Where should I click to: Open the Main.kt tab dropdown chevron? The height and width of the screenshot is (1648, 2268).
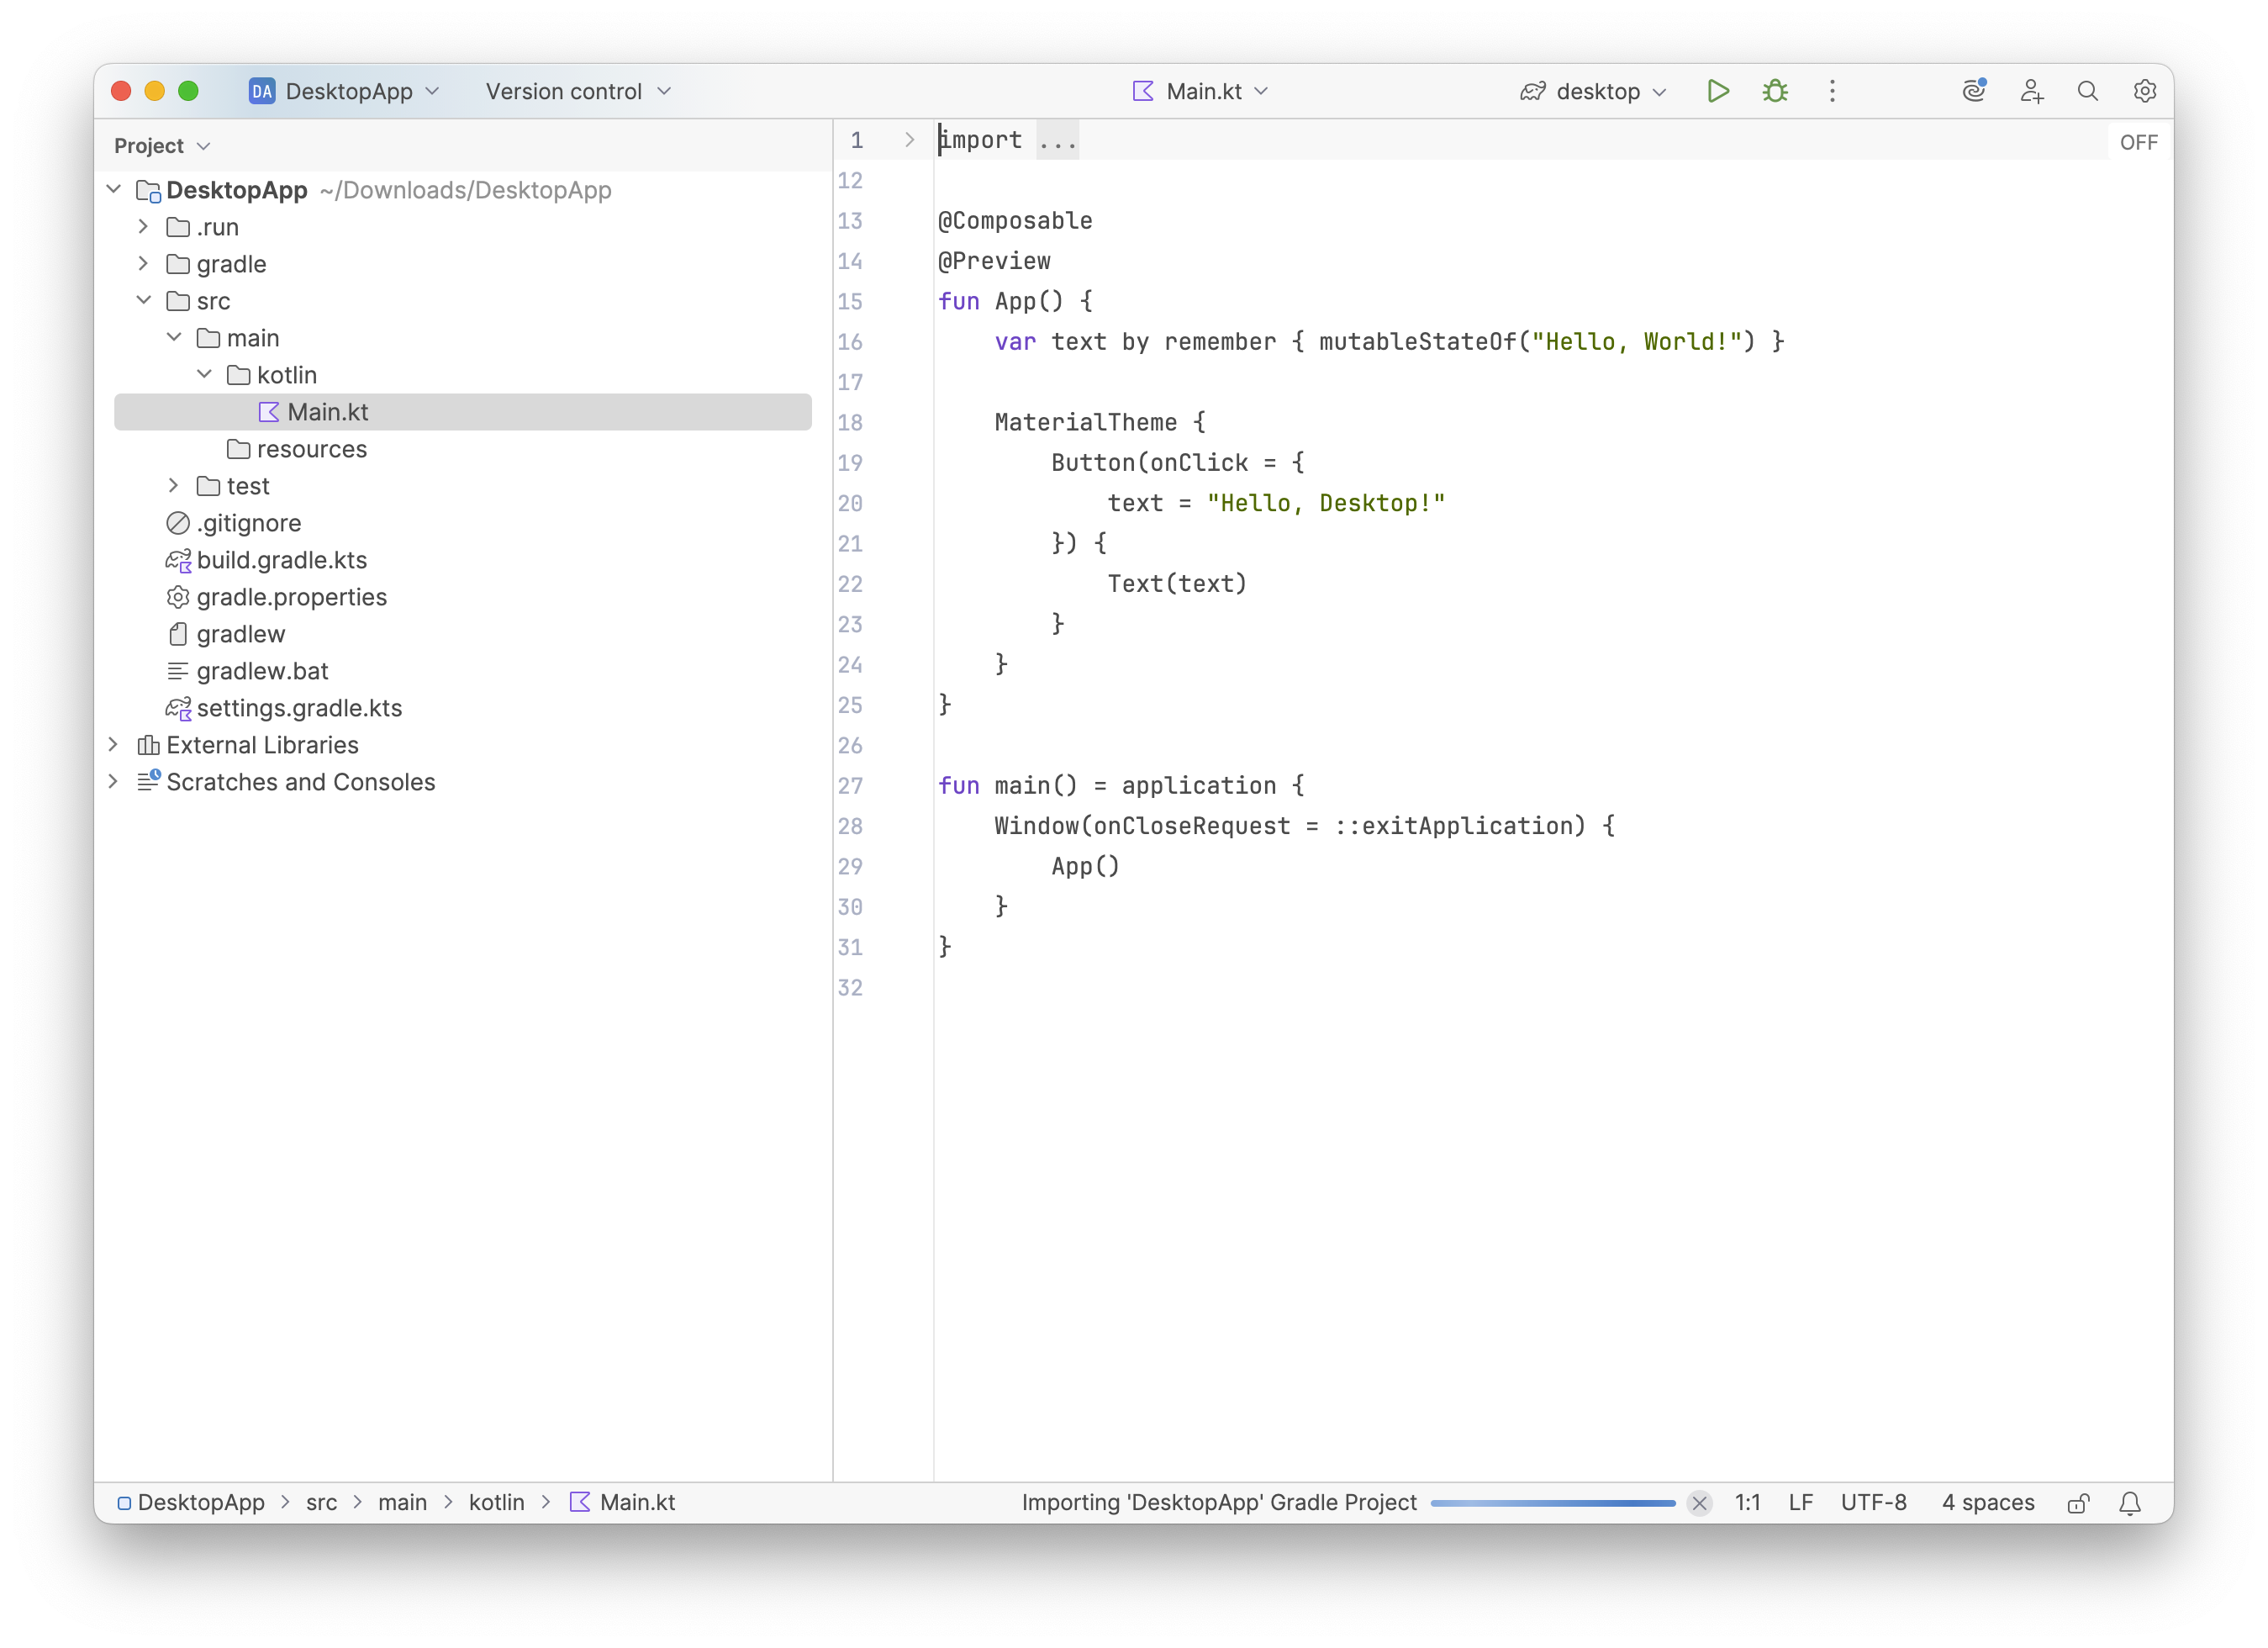1263,91
